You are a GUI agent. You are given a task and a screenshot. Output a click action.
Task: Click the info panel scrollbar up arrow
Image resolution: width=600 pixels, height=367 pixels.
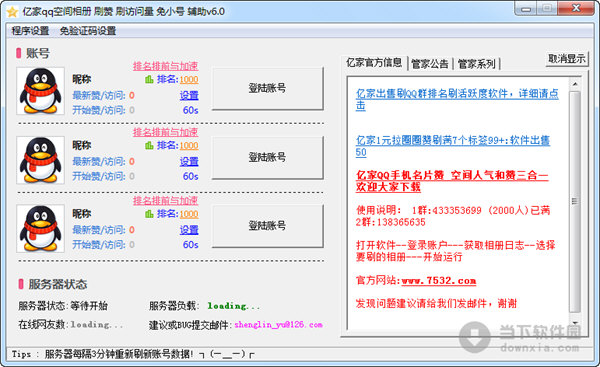click(574, 84)
